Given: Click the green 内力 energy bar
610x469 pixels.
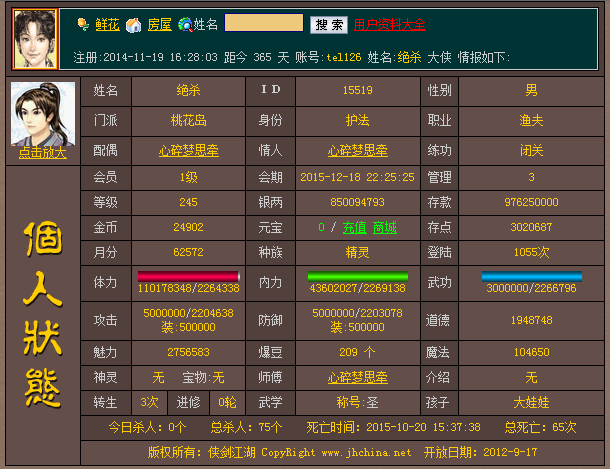Looking at the screenshot, I should click(x=358, y=276).
